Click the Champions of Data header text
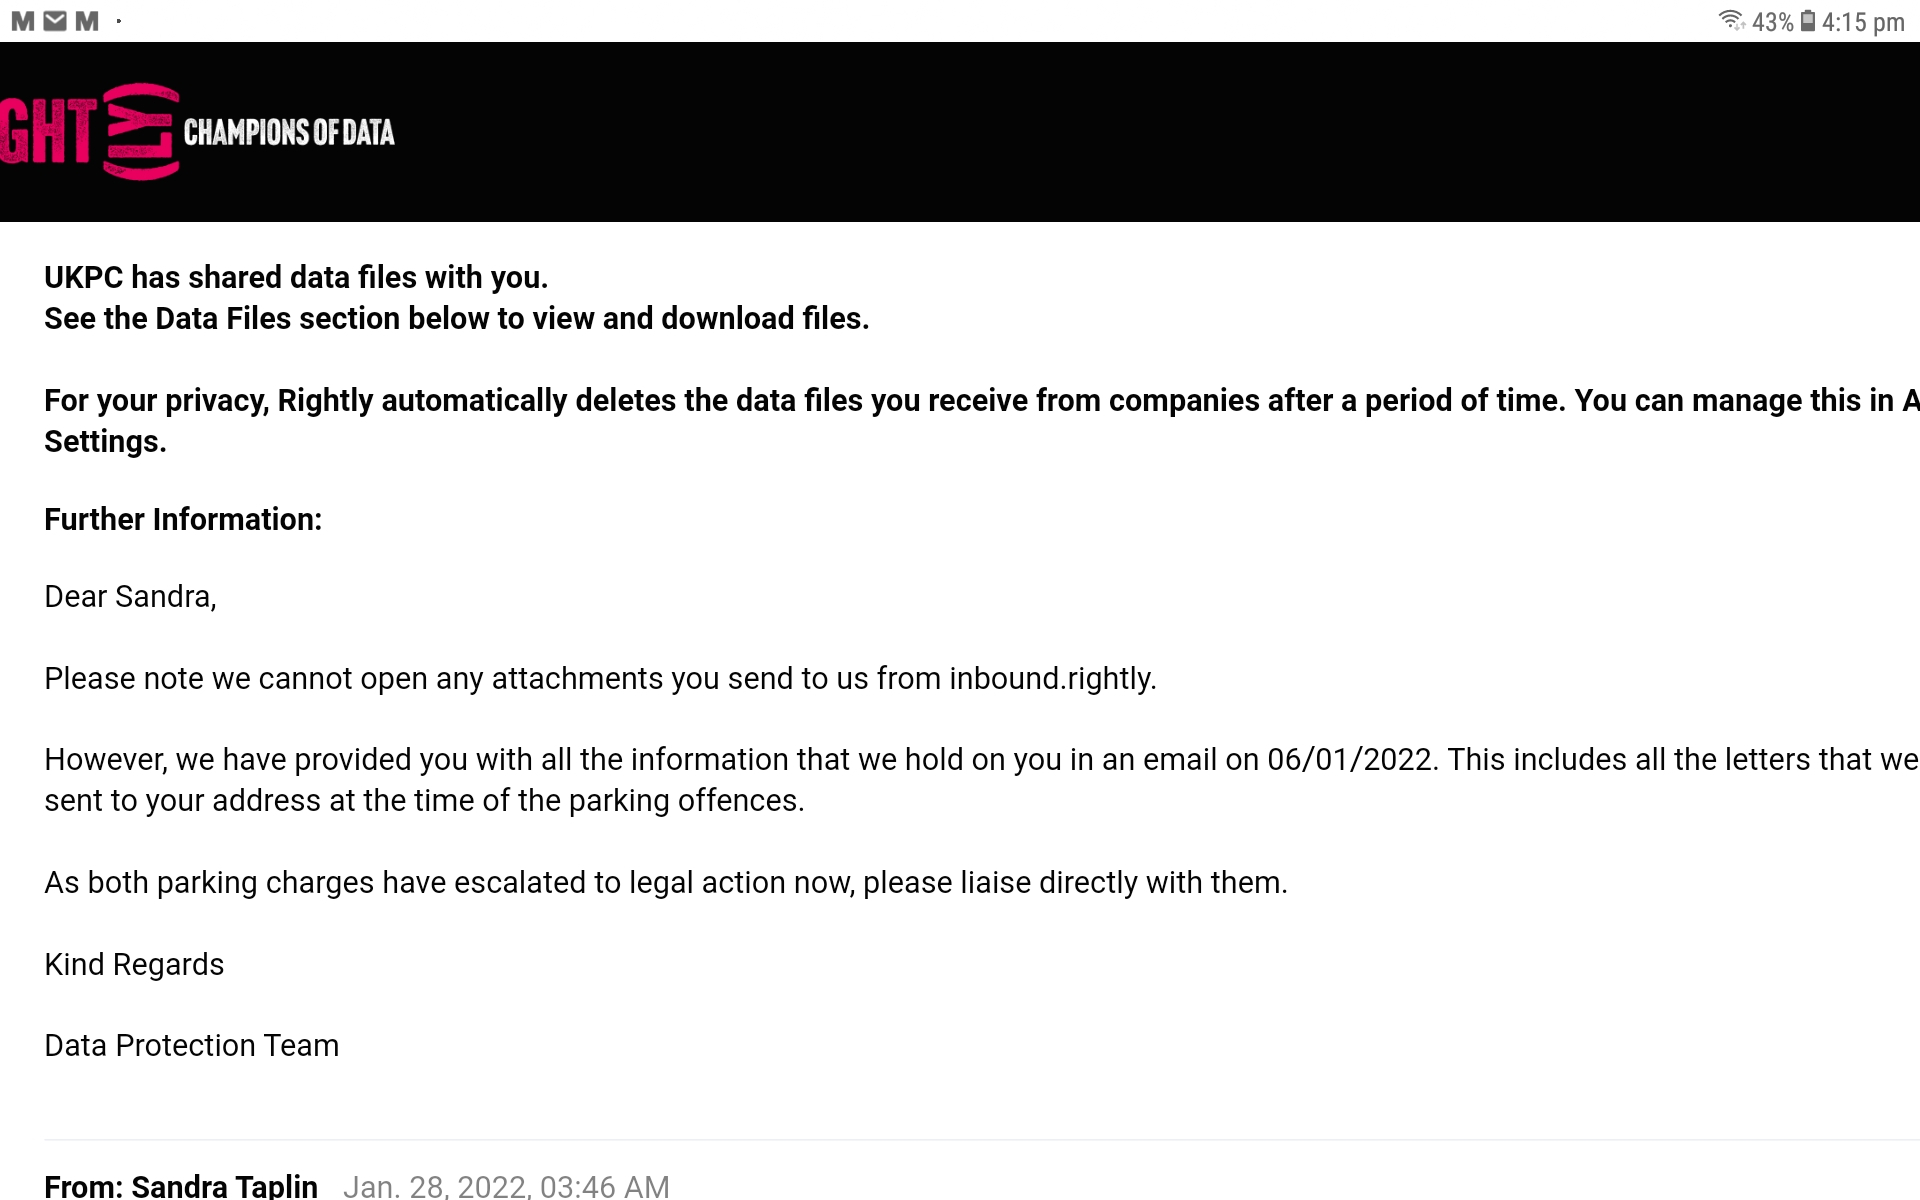 (289, 132)
